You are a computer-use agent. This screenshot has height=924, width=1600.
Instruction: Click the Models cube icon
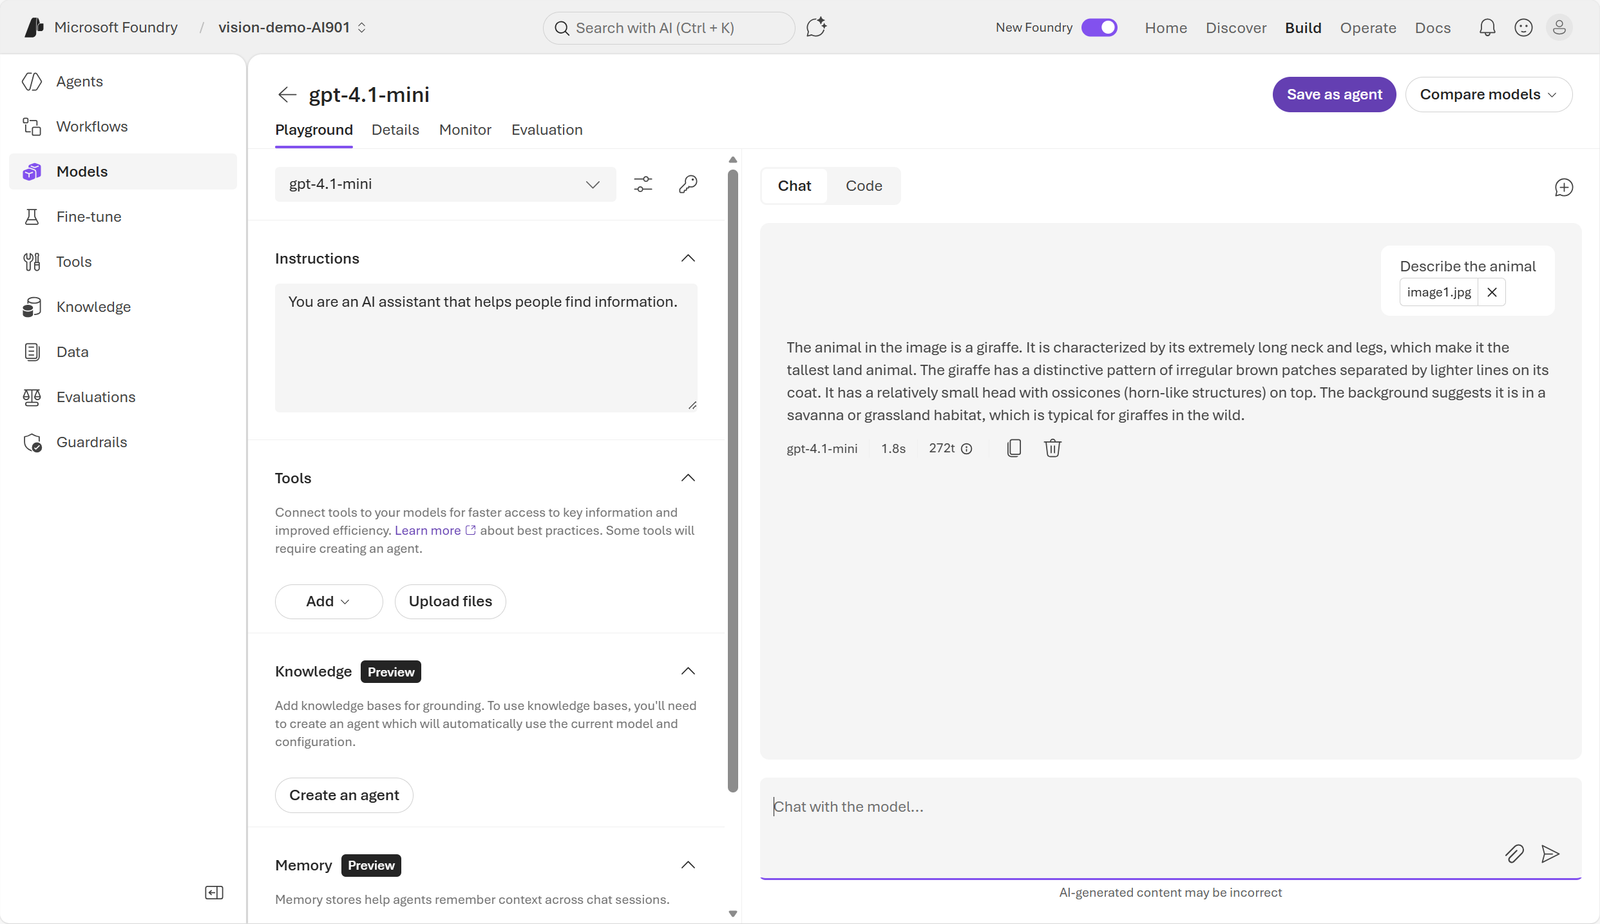click(x=32, y=172)
